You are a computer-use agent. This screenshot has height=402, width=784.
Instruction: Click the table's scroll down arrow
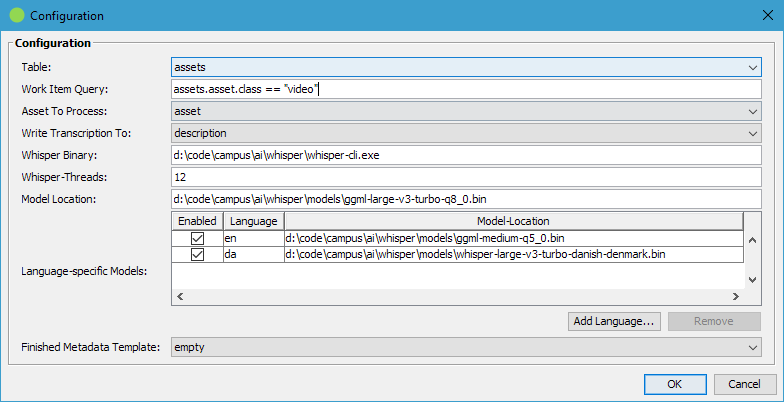tap(752, 280)
